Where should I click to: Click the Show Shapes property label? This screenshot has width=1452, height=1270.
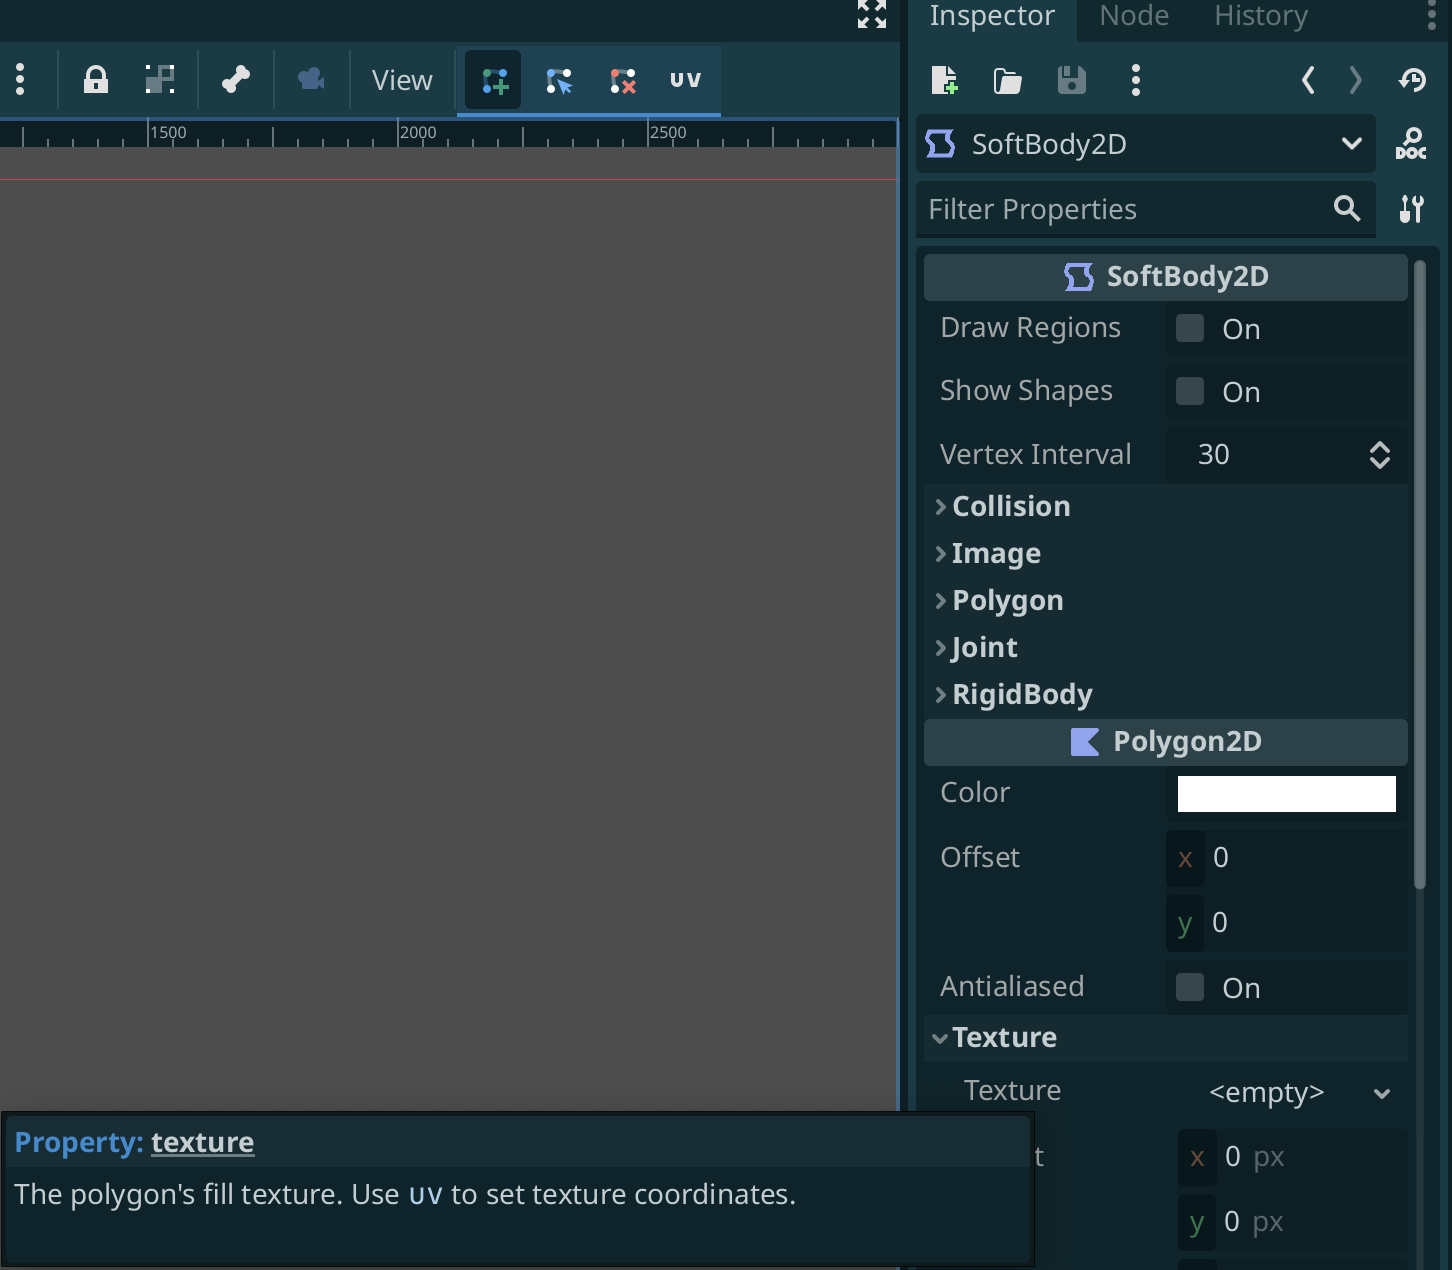1026,391
